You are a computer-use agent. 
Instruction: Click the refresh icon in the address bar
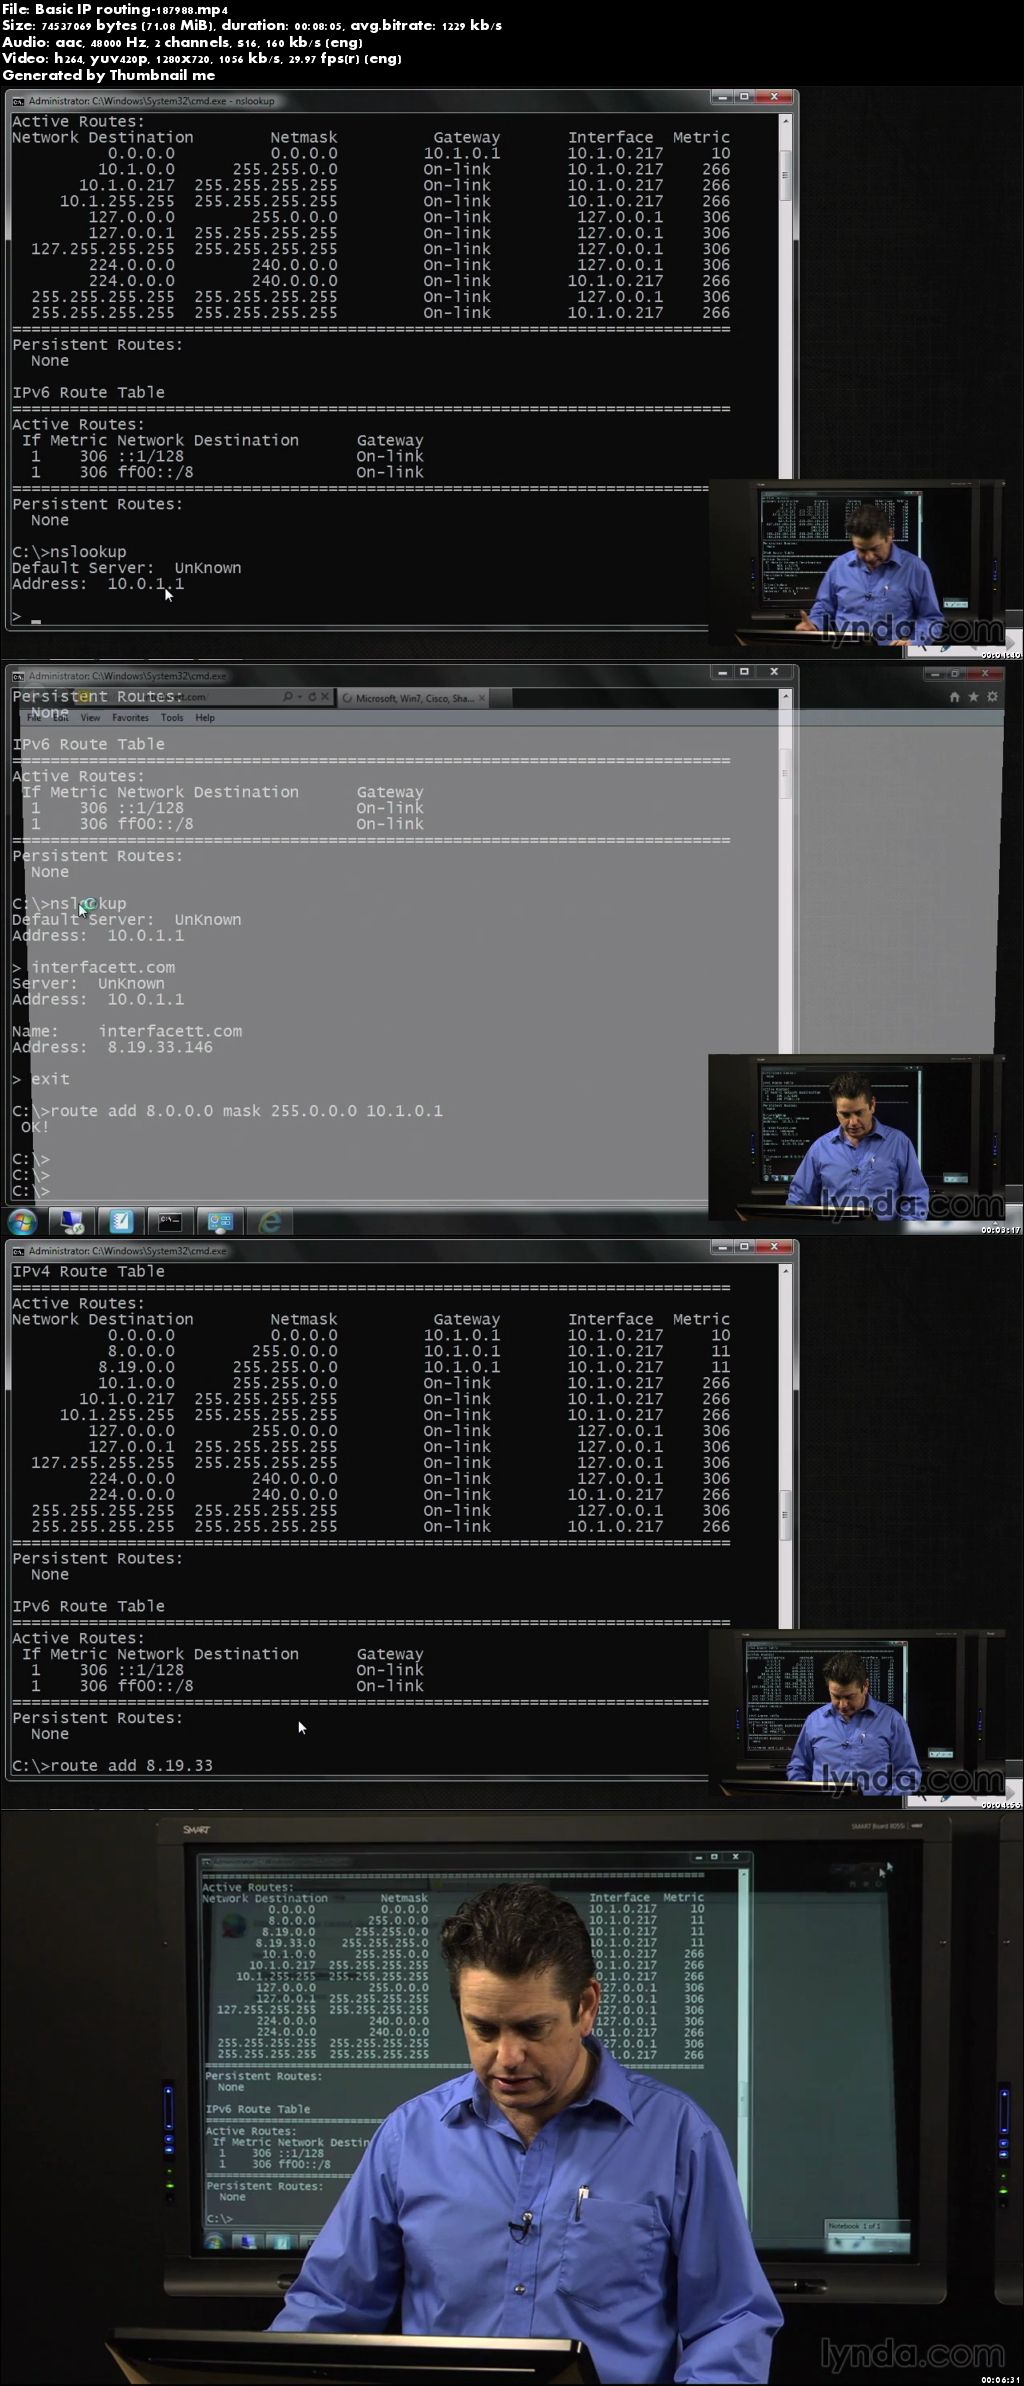(311, 697)
